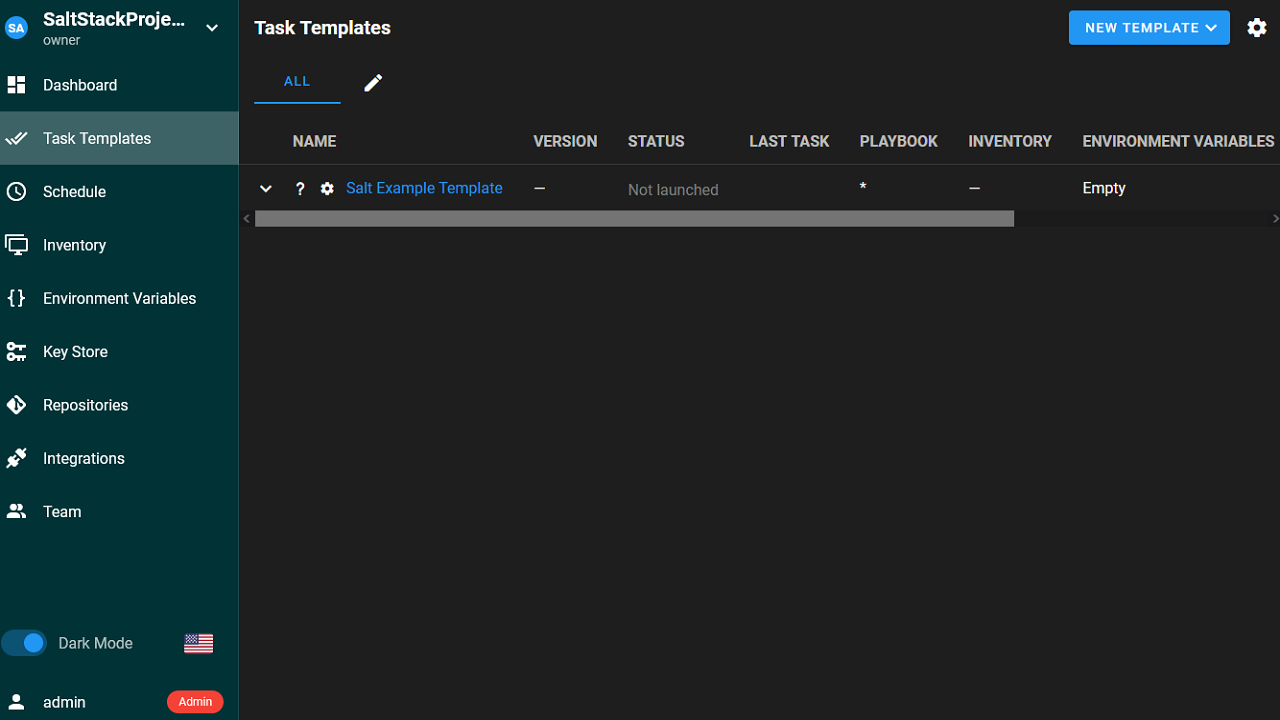Click the Integrations plug icon
This screenshot has width=1280, height=720.
pos(16,458)
